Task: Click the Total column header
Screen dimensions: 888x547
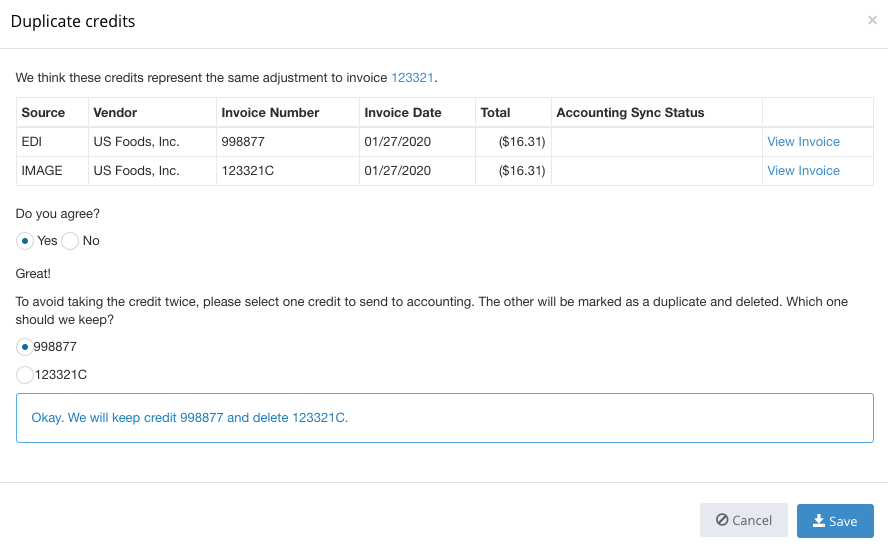Action: tap(495, 113)
